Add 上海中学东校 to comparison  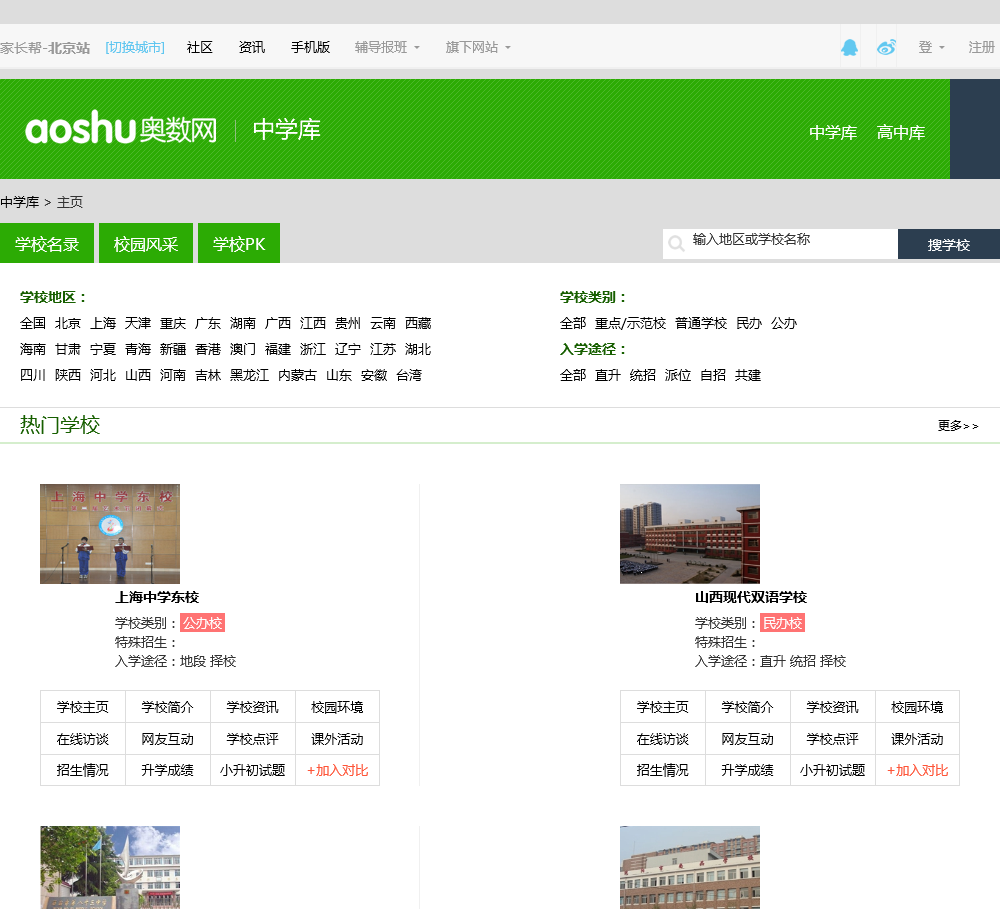point(337,770)
